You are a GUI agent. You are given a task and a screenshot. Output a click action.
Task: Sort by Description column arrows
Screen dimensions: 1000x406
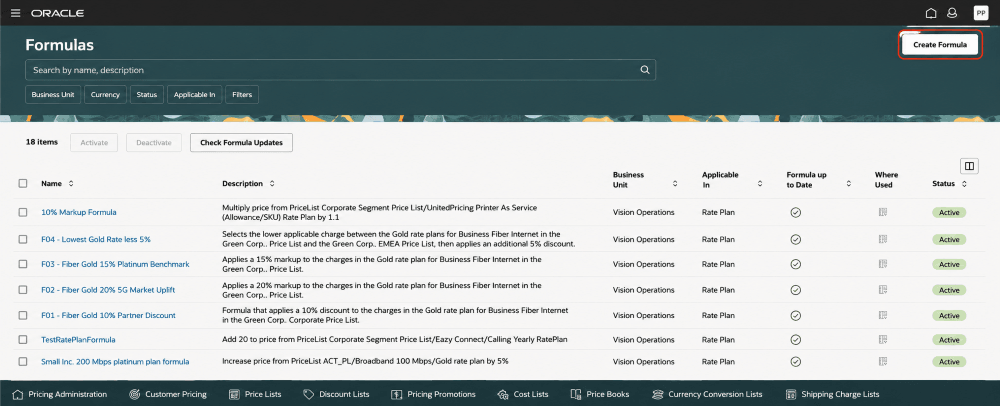click(x=272, y=184)
